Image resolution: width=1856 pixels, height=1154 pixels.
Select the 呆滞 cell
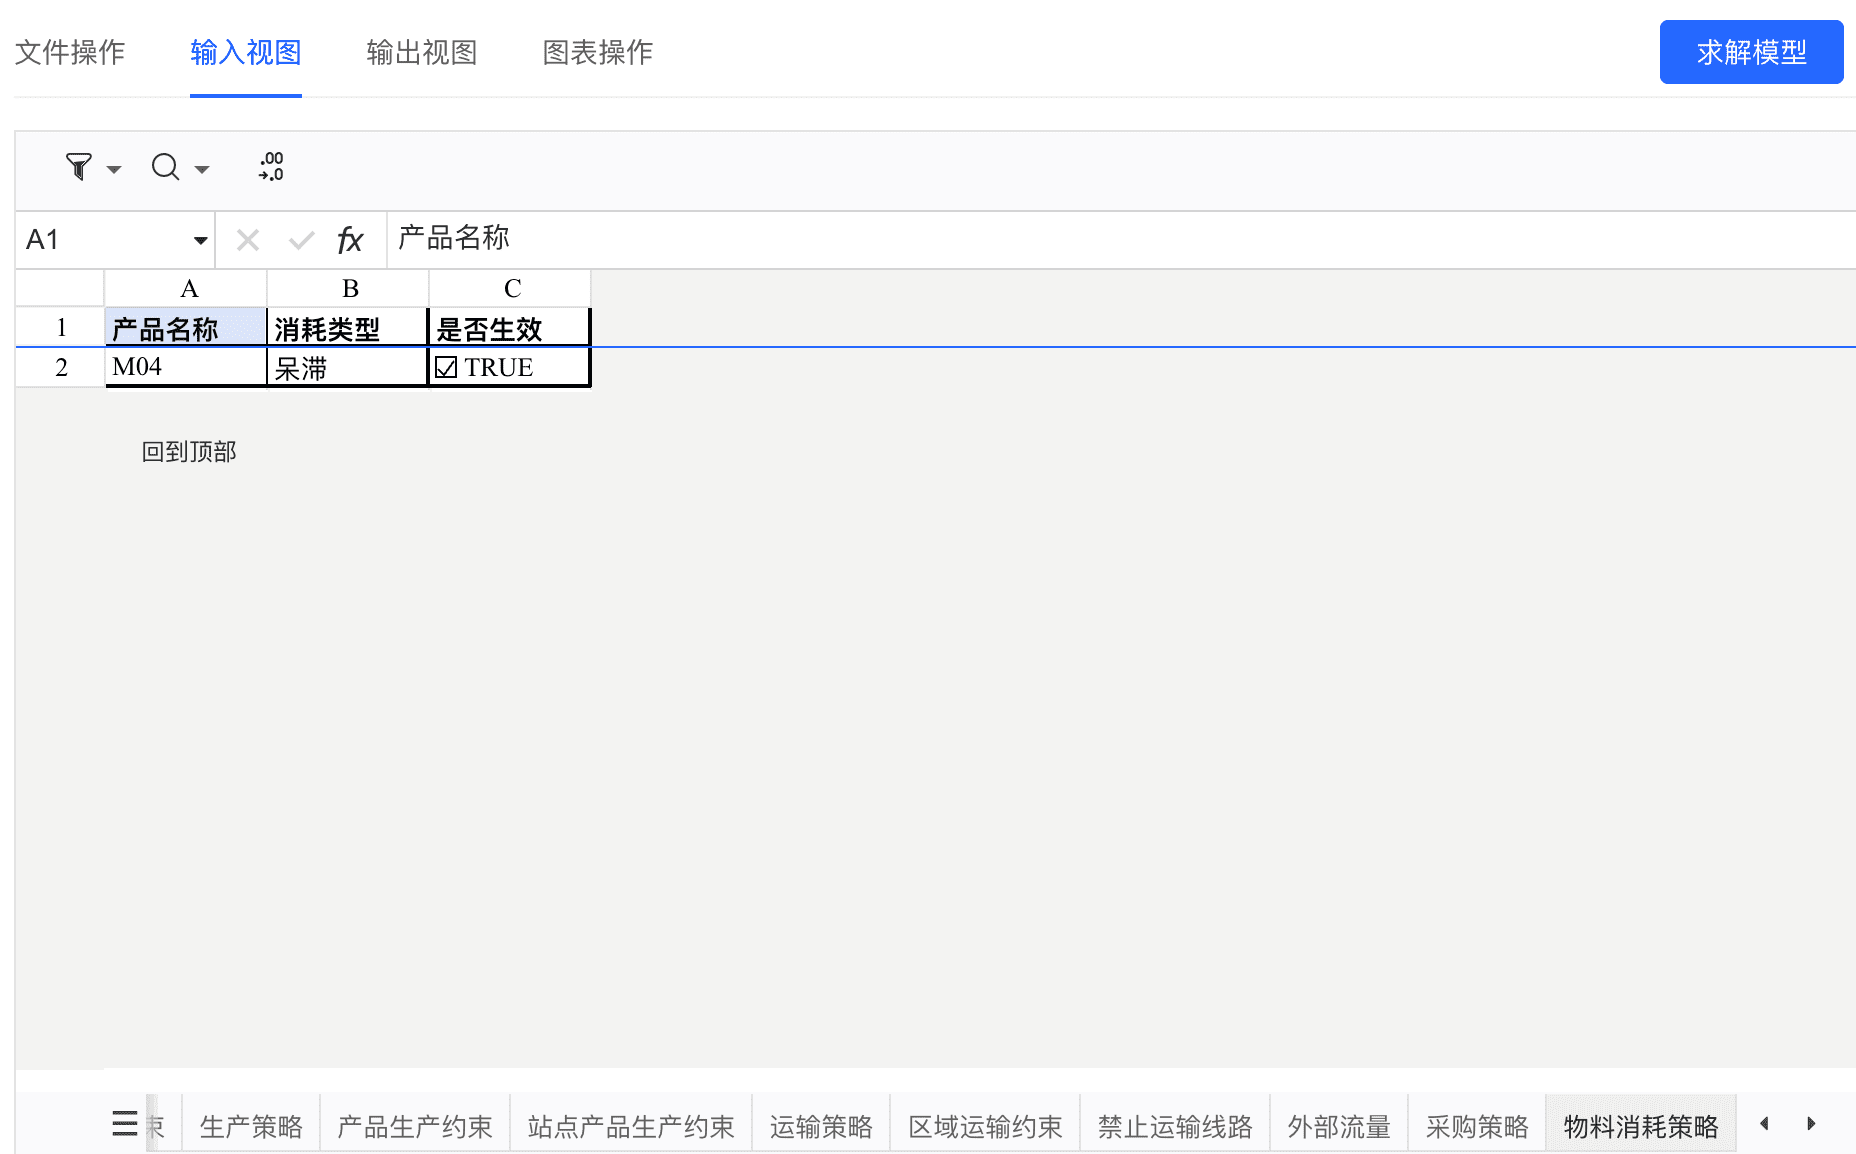pyautogui.click(x=348, y=367)
